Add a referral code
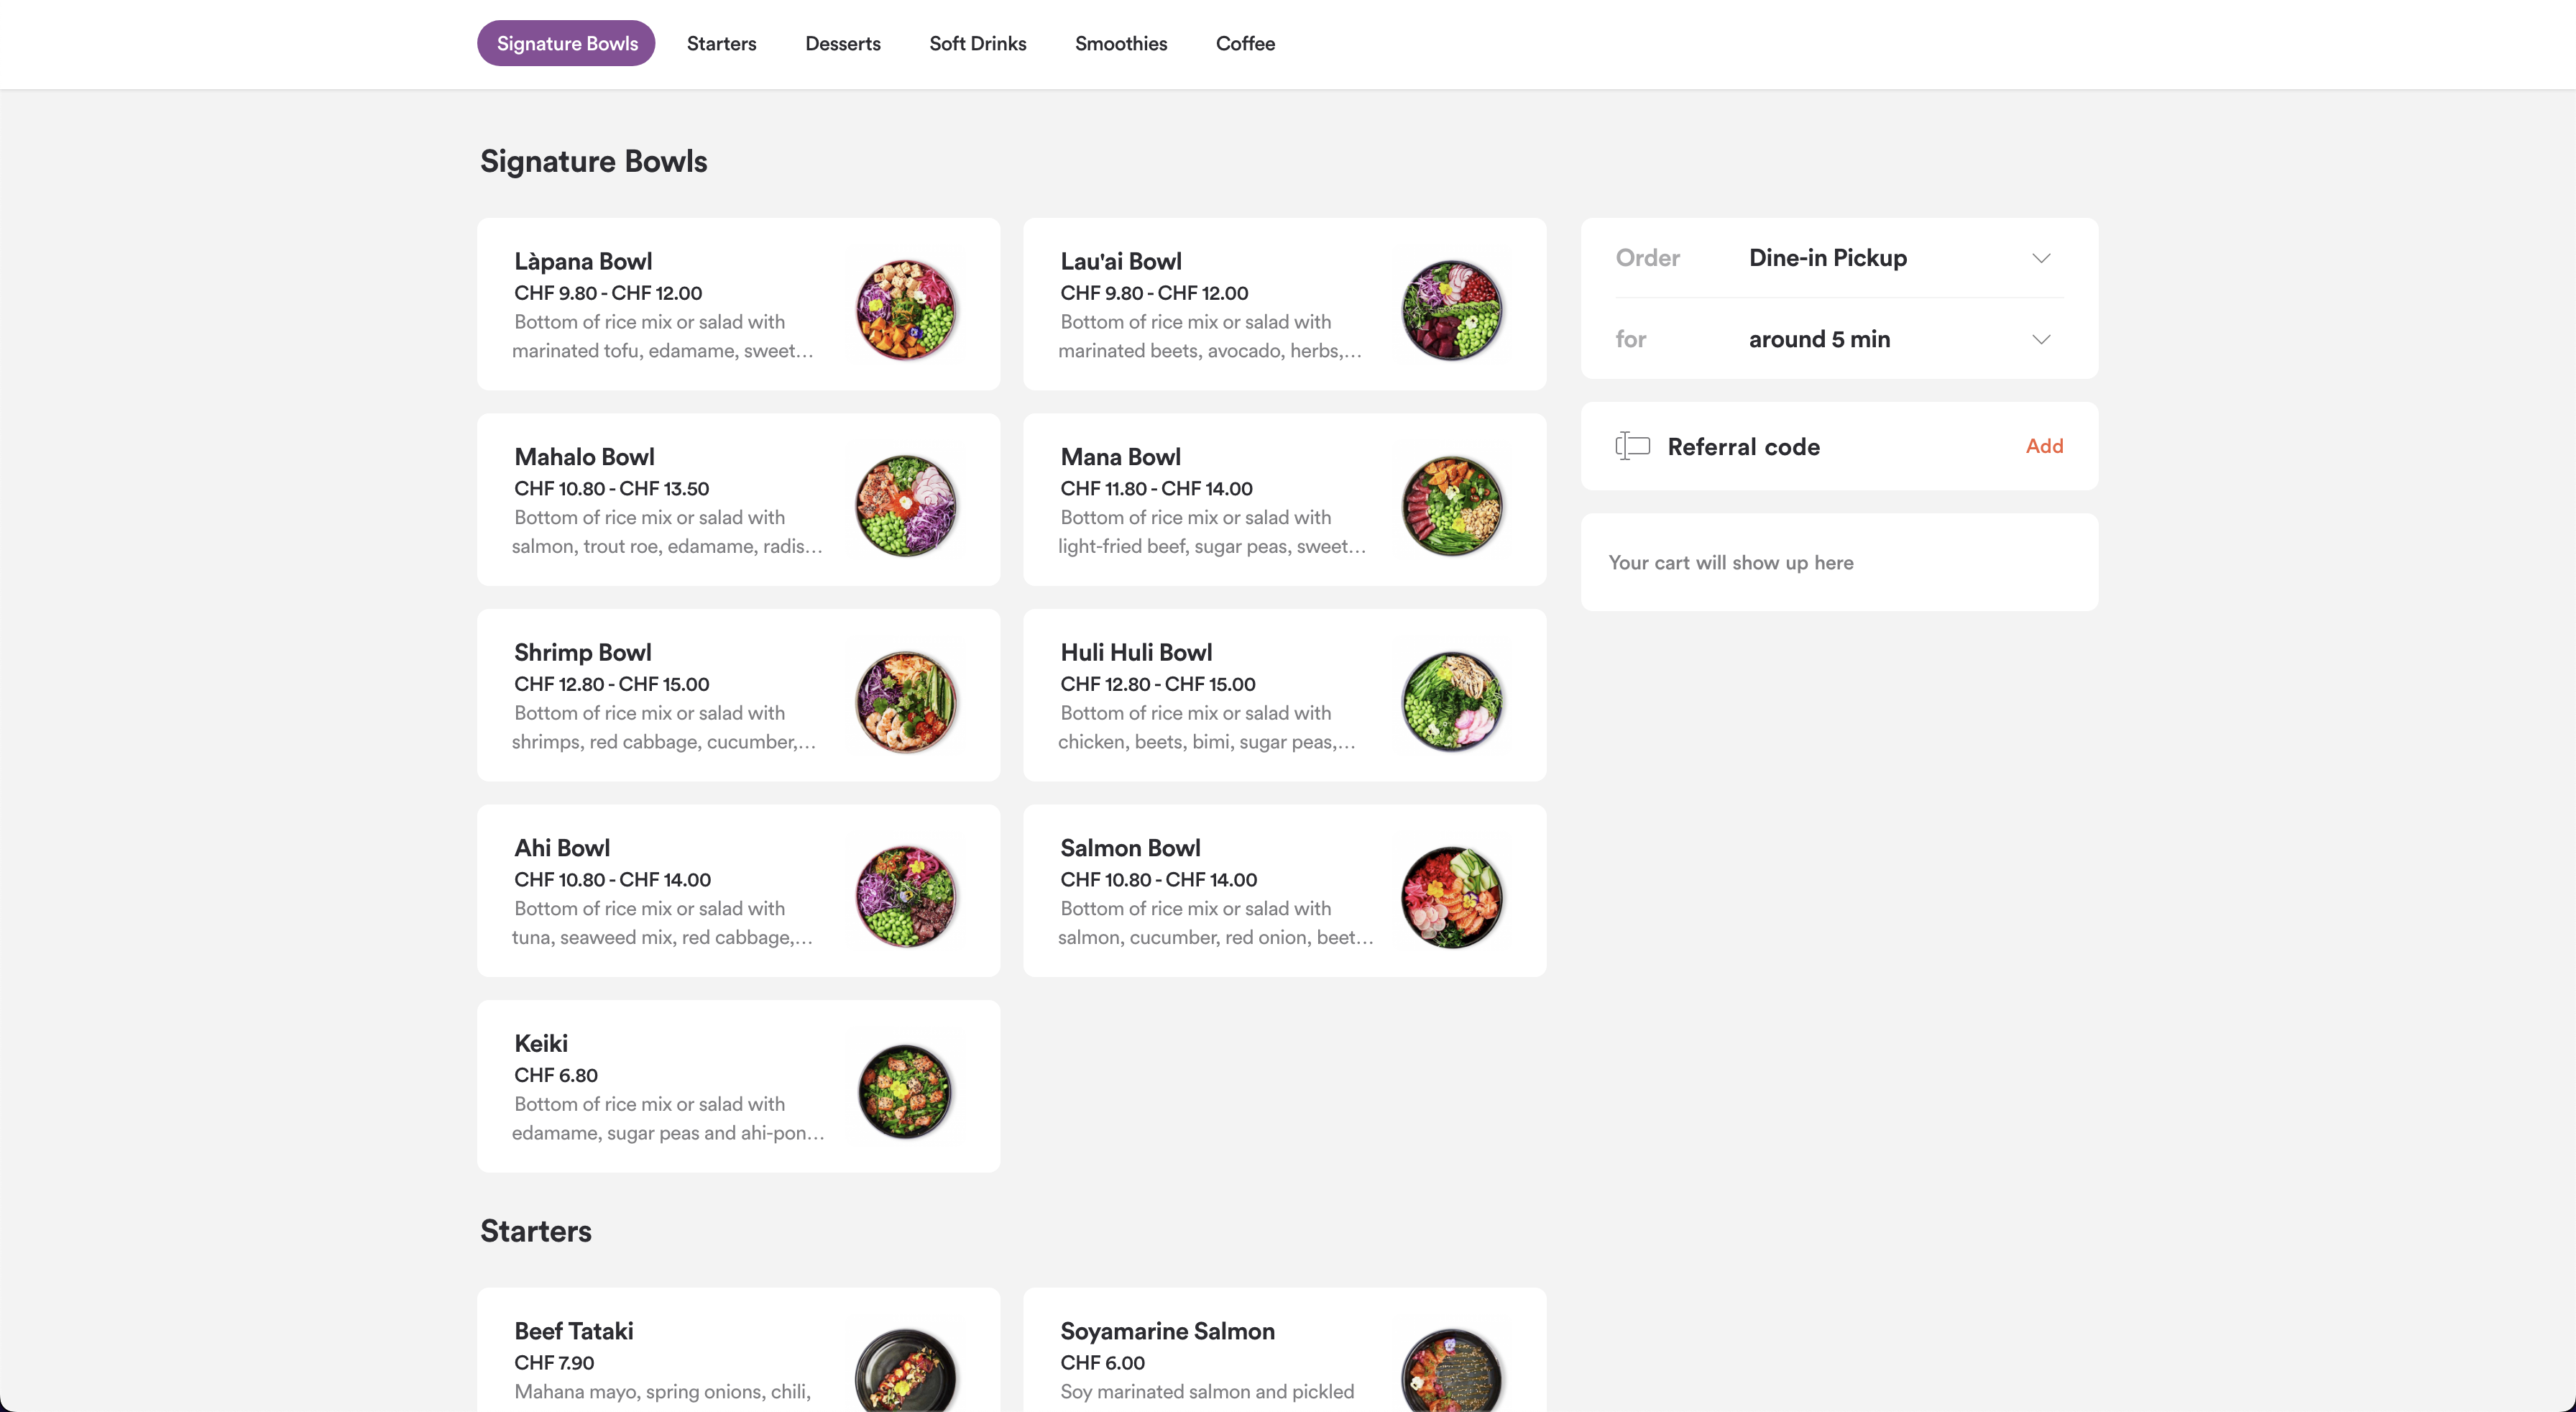2576x1412 pixels. (2044, 446)
